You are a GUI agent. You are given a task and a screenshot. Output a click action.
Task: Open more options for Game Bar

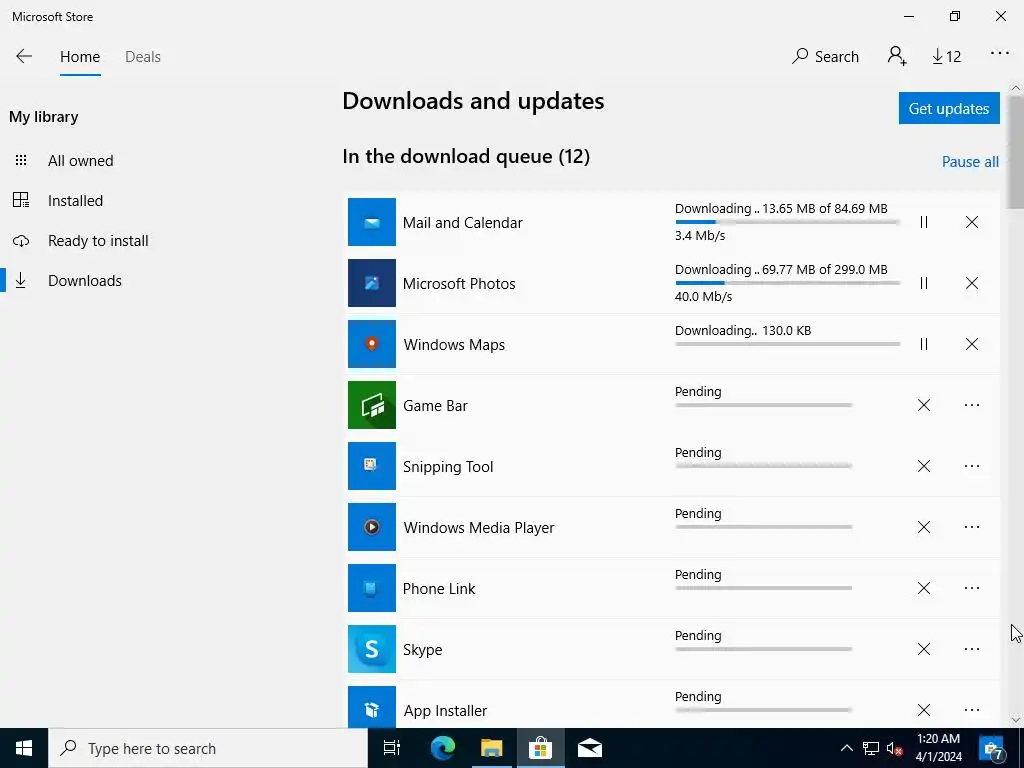972,405
